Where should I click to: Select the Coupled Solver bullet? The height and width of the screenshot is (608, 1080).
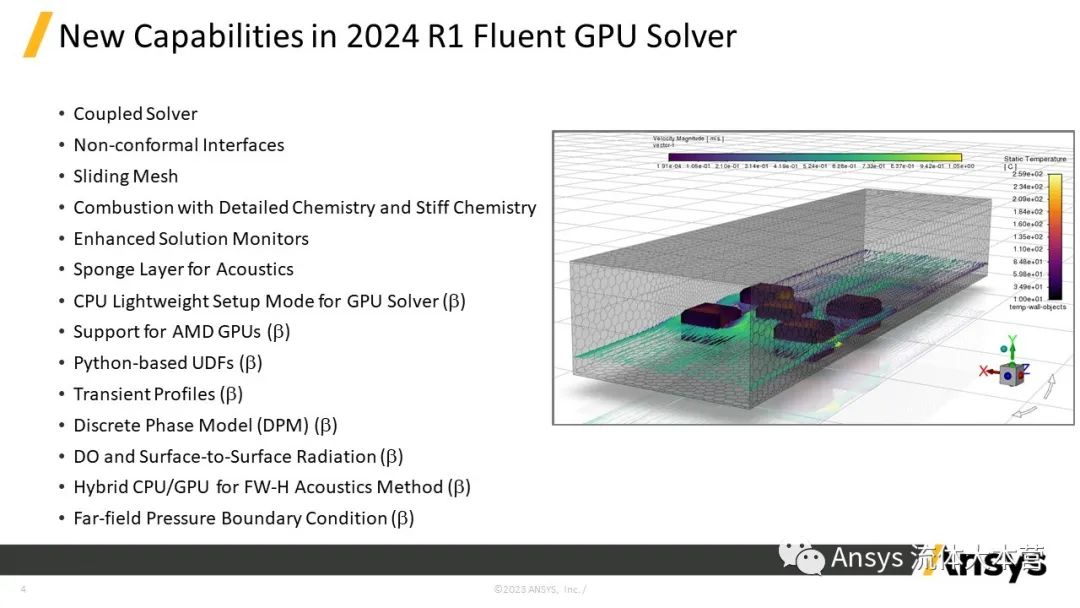point(135,114)
